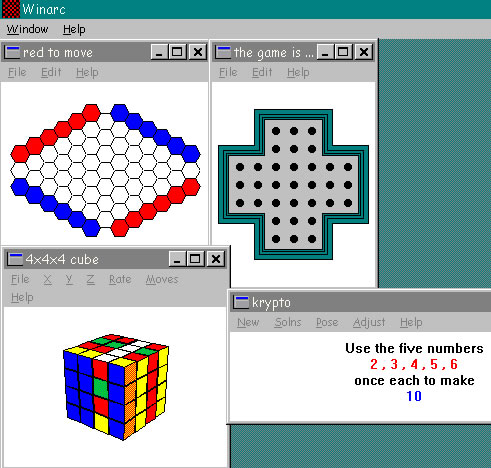
Task: Click Adjust in the krypto menu bar
Action: pyautogui.click(x=369, y=322)
